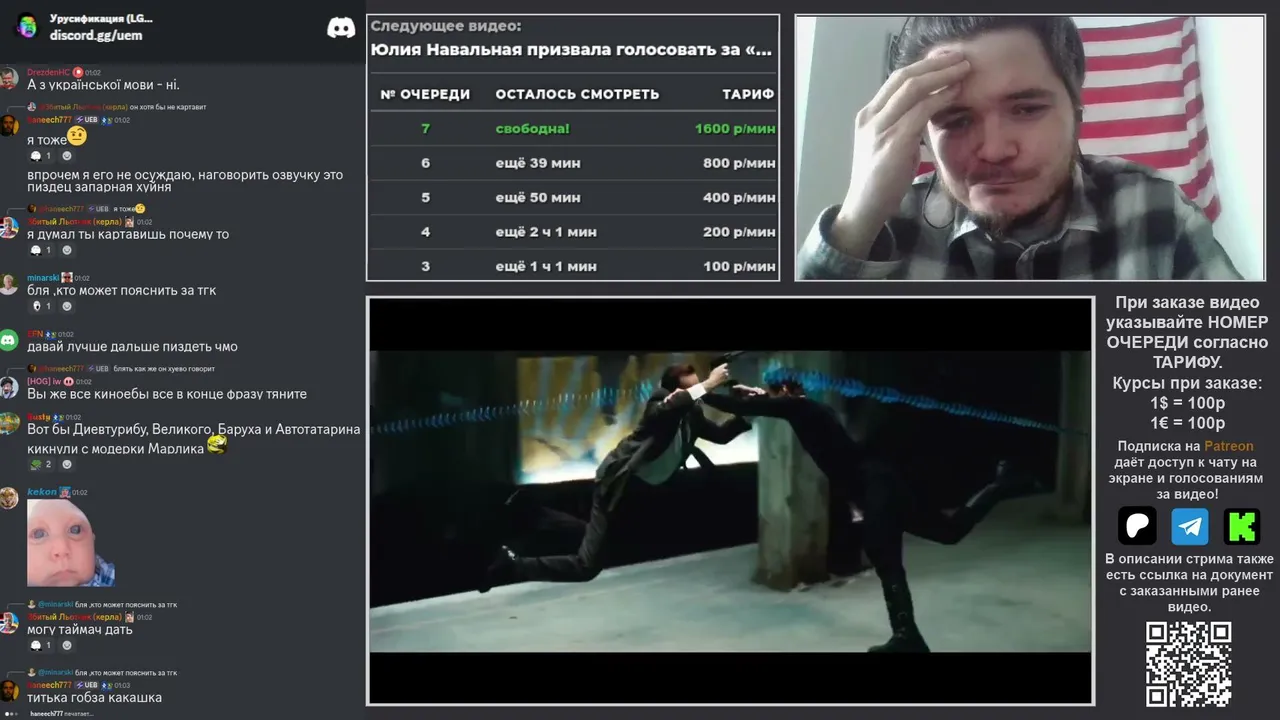Select queue row 5 'ещё 50 мин'
The image size is (1280, 720).
click(x=572, y=197)
